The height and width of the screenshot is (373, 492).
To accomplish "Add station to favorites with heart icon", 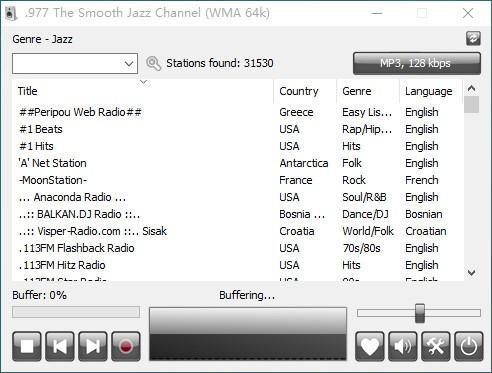I will (x=370, y=346).
